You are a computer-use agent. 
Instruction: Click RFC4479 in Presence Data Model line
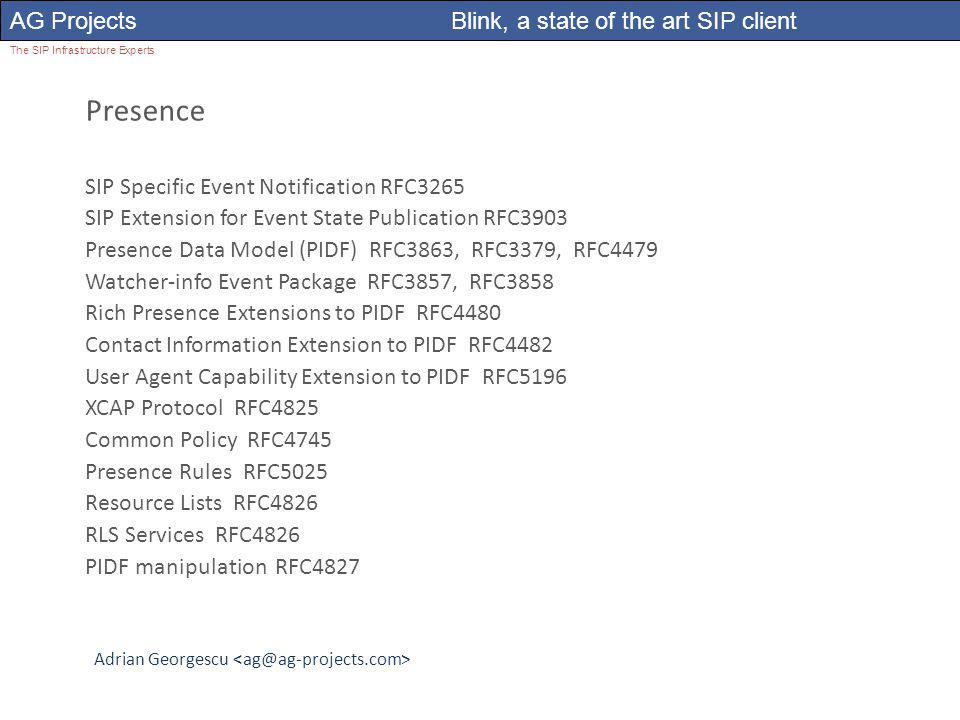pos(615,250)
